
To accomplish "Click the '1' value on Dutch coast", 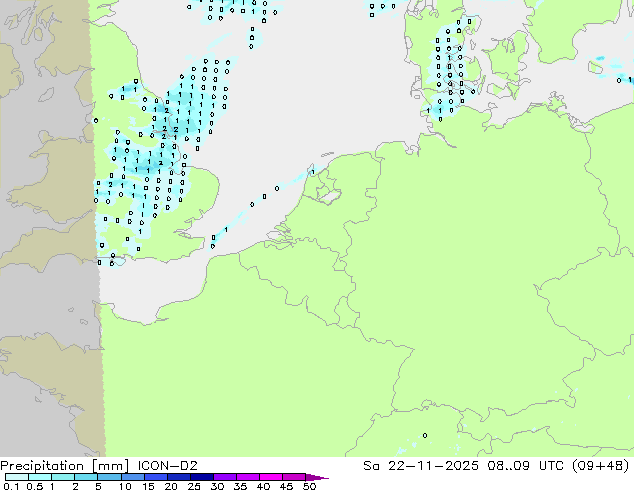I will point(313,172).
